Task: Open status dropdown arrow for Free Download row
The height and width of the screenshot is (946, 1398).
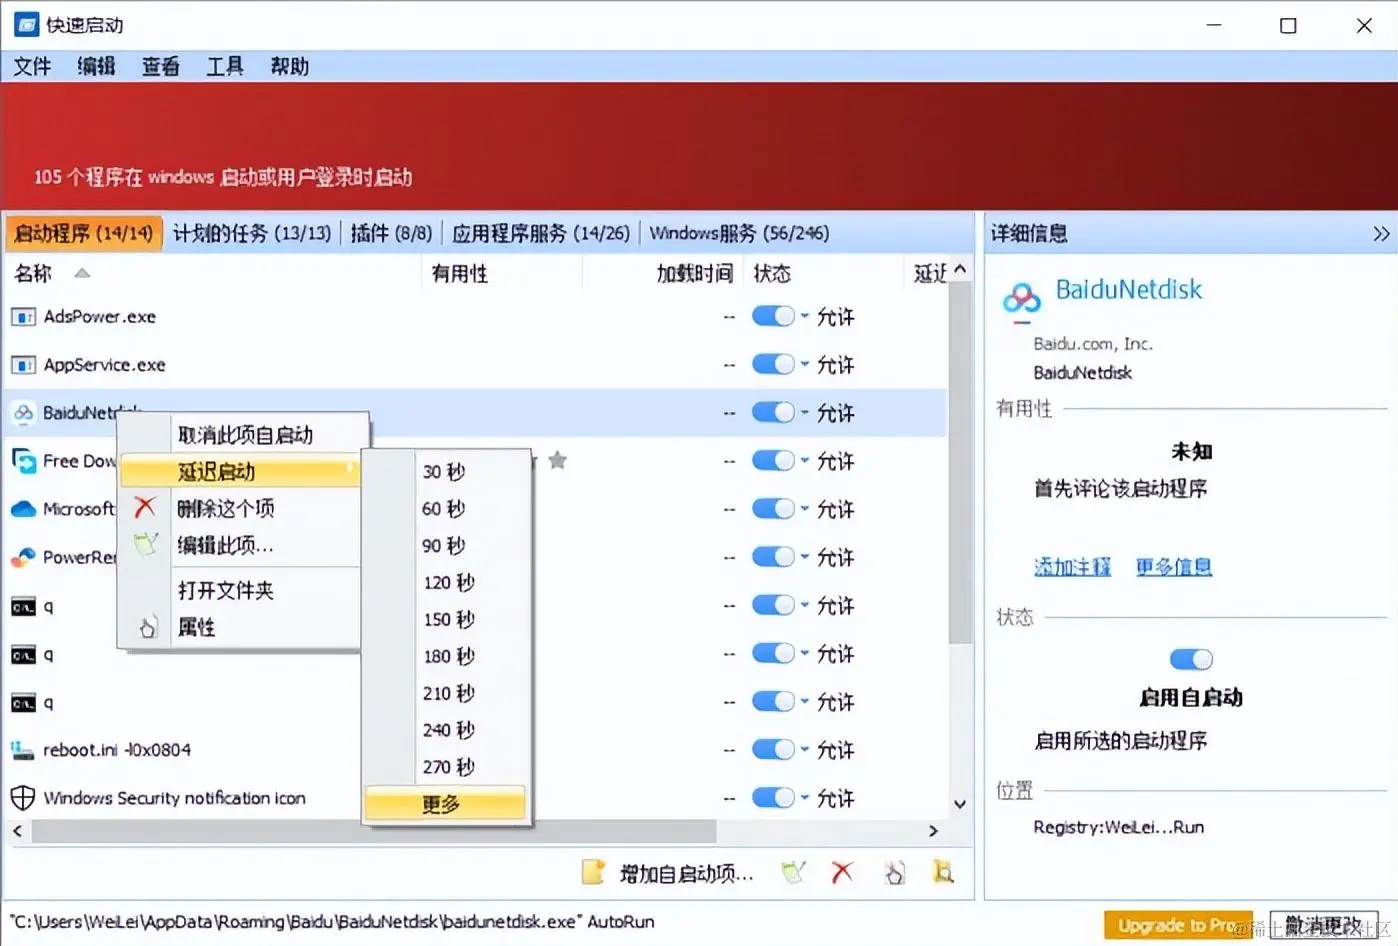Action: (804, 461)
